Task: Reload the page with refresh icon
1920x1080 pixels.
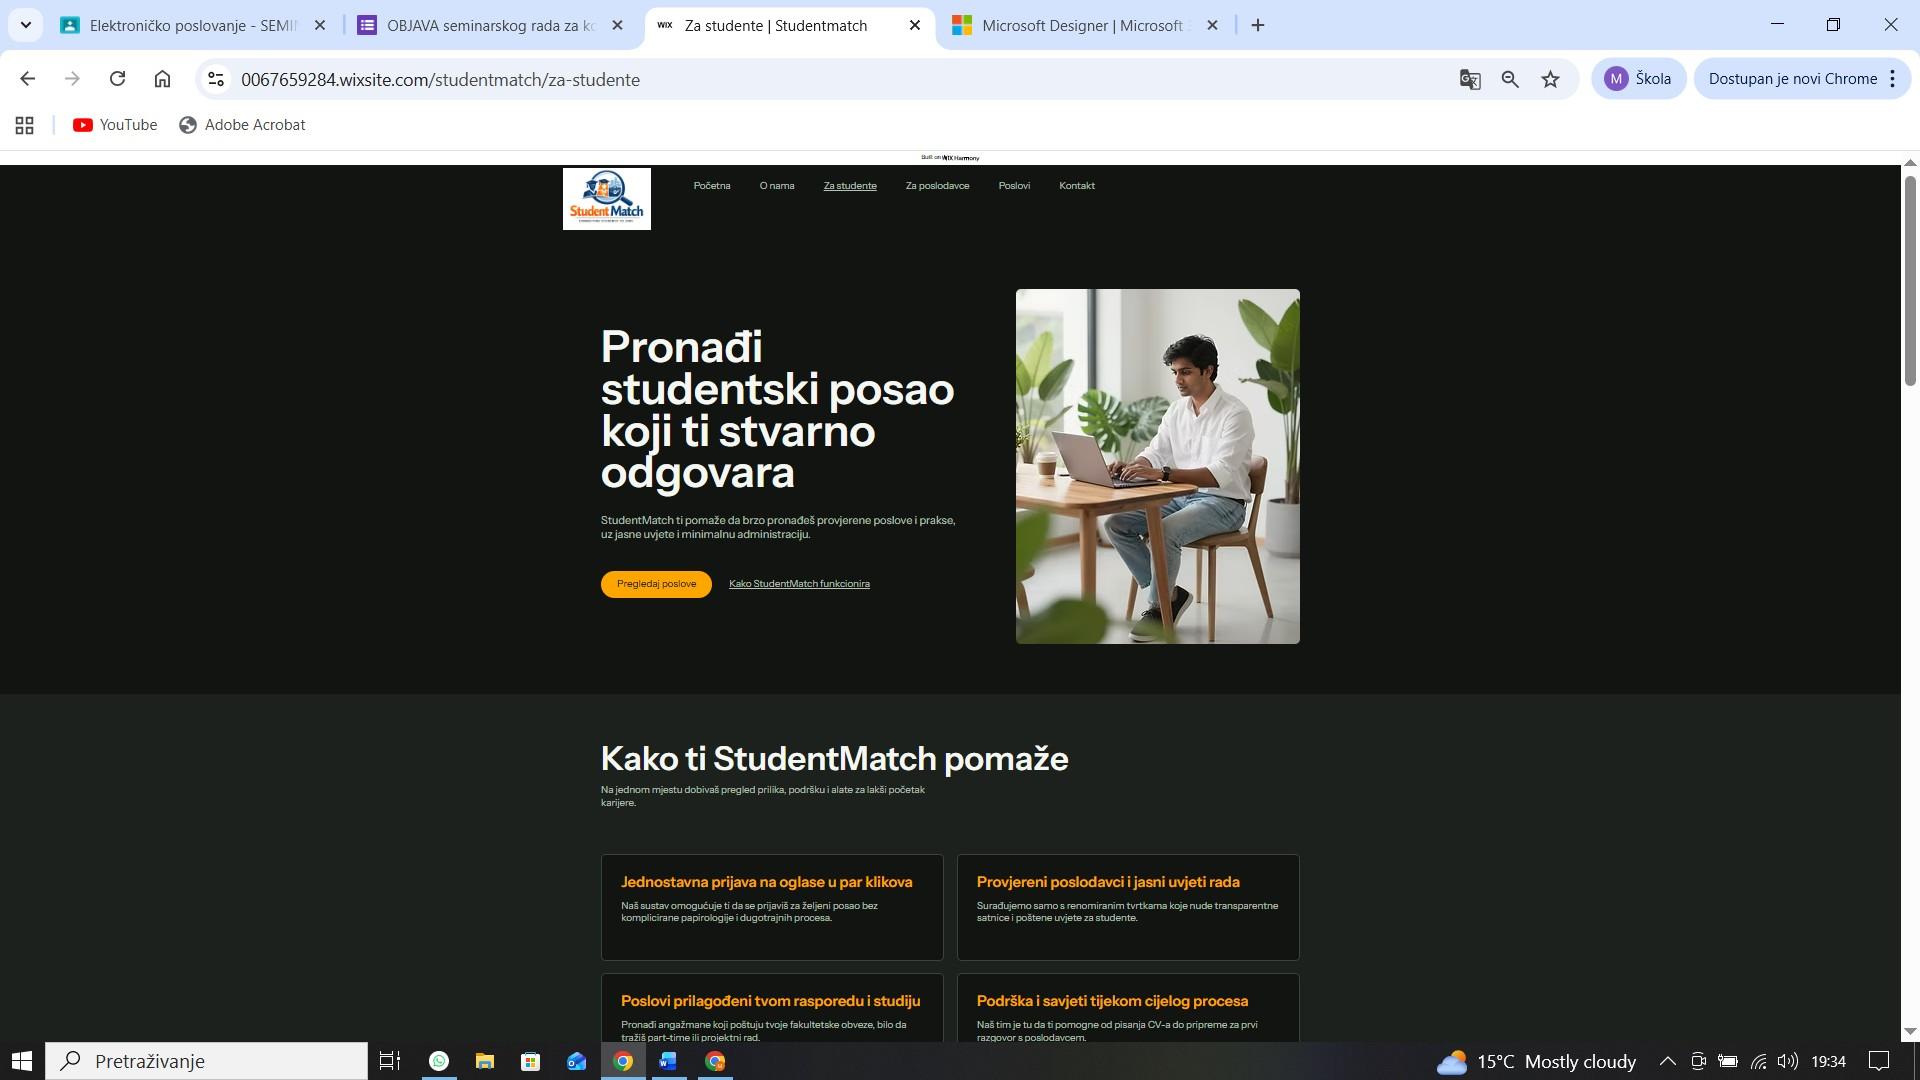Action: (117, 79)
